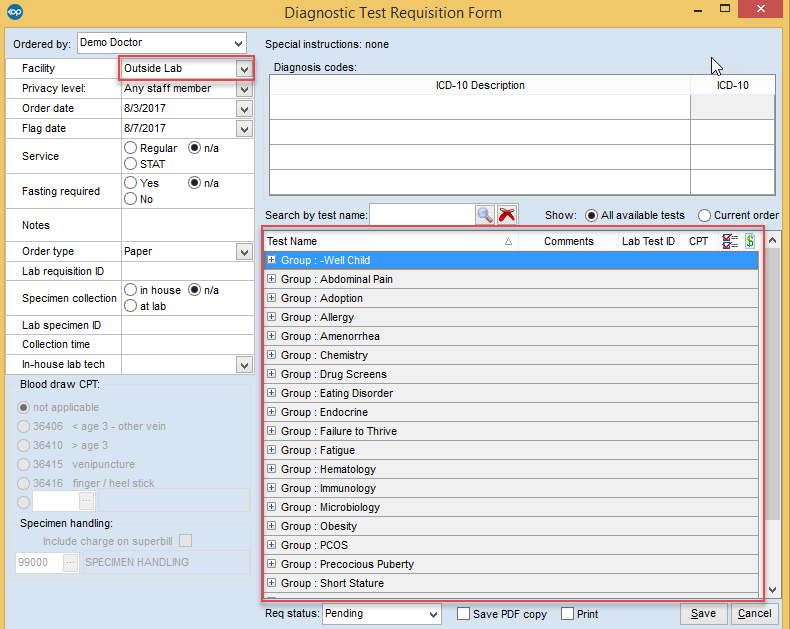Click the checklist column header icon

tap(730, 241)
